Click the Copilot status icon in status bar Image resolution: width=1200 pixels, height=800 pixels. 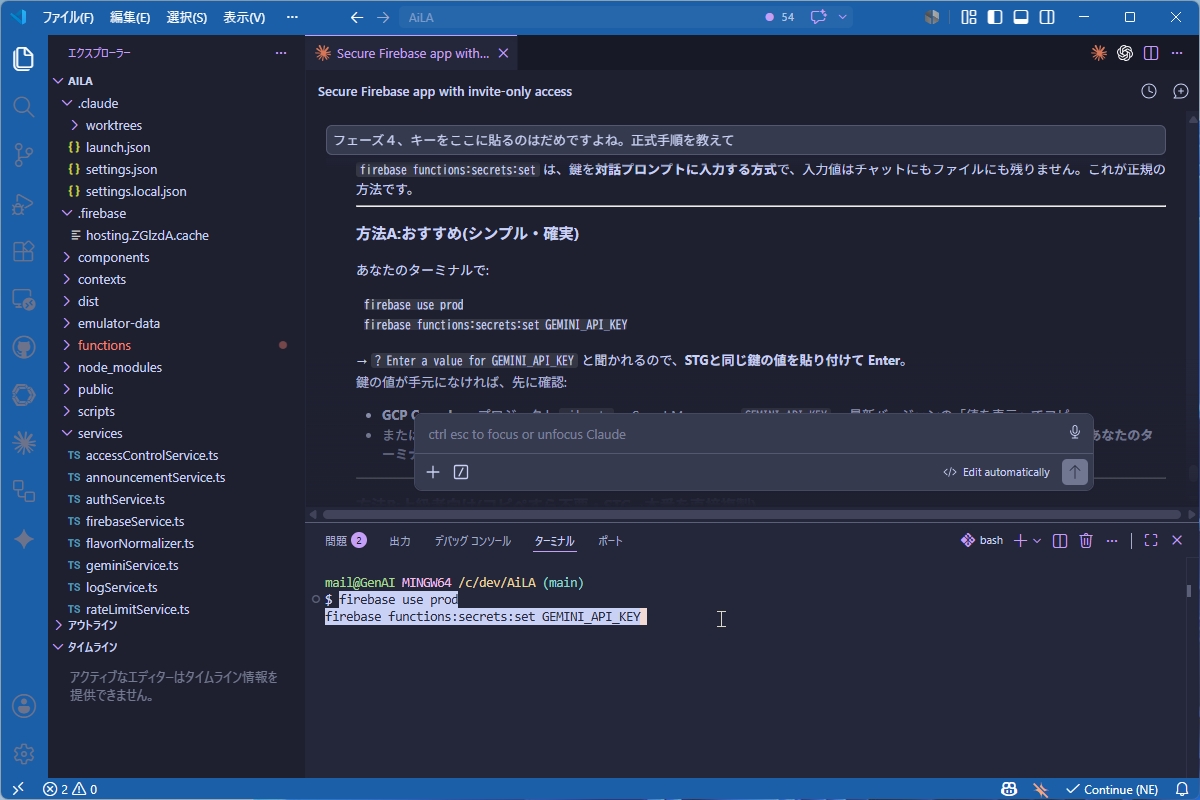[x=1011, y=789]
